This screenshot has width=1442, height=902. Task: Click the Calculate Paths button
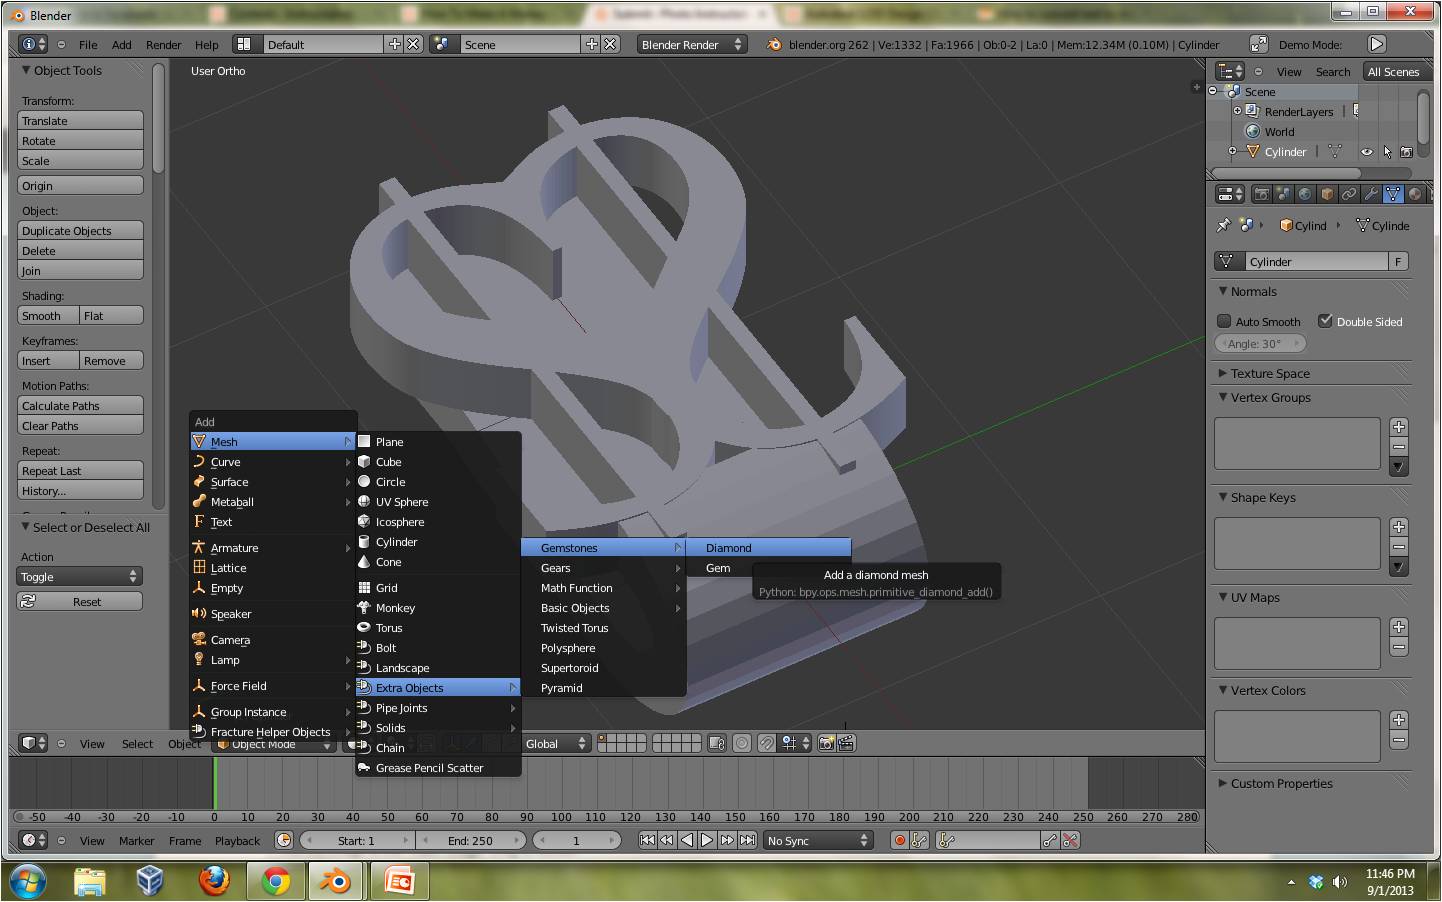pyautogui.click(x=80, y=405)
